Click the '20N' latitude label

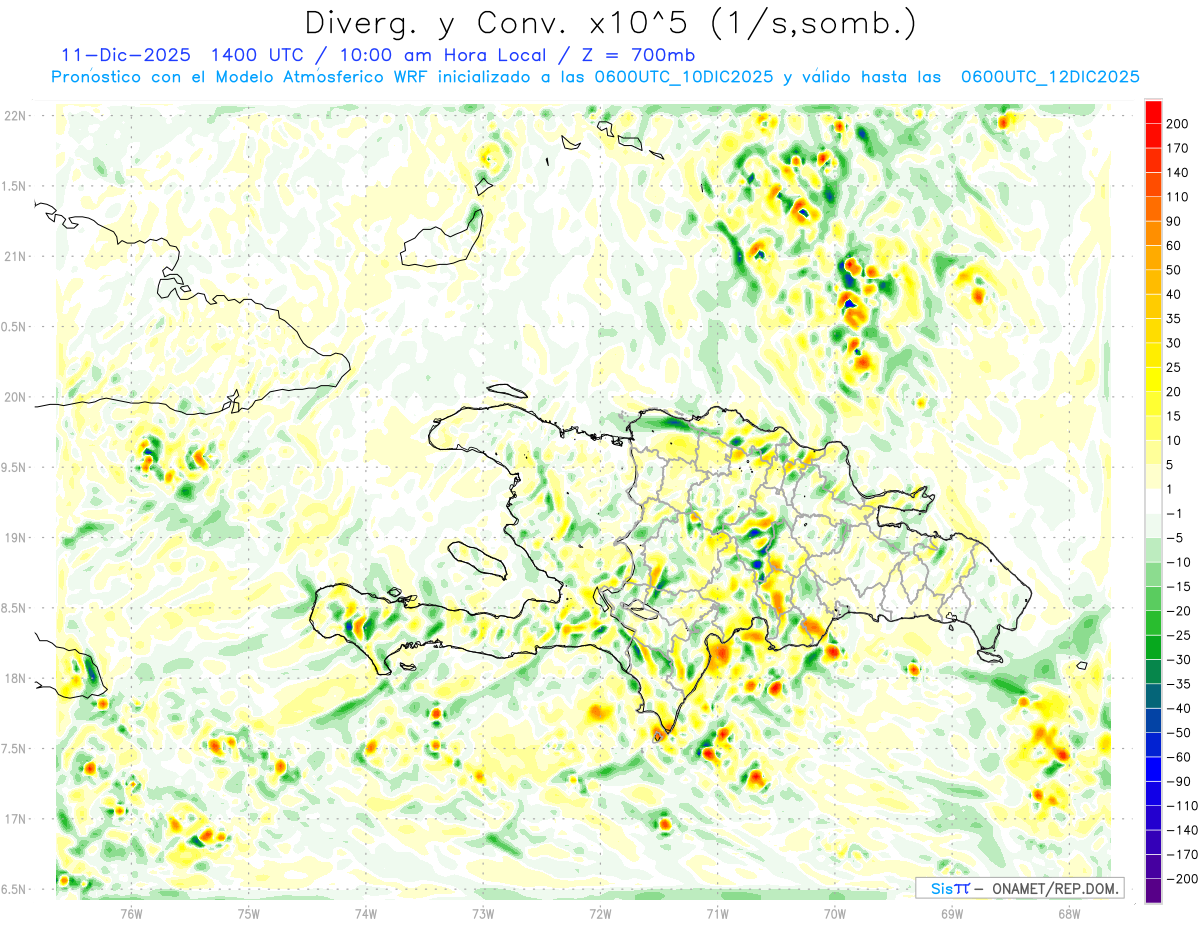point(14,397)
